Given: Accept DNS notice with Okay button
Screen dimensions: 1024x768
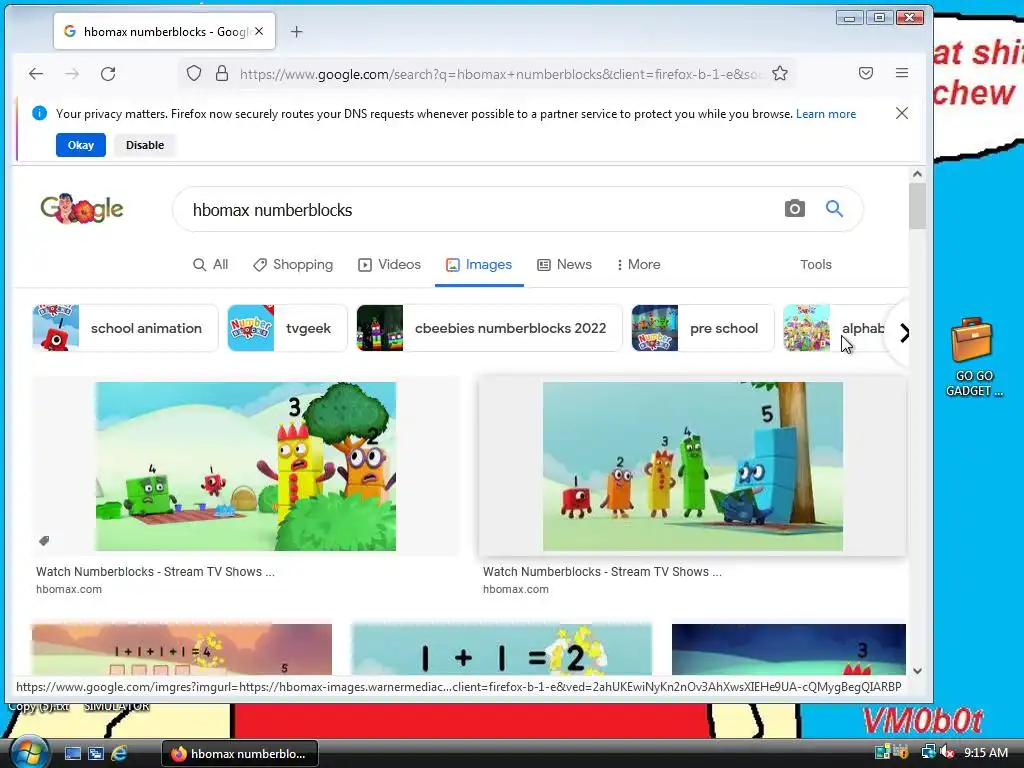Looking at the screenshot, I should point(80,145).
